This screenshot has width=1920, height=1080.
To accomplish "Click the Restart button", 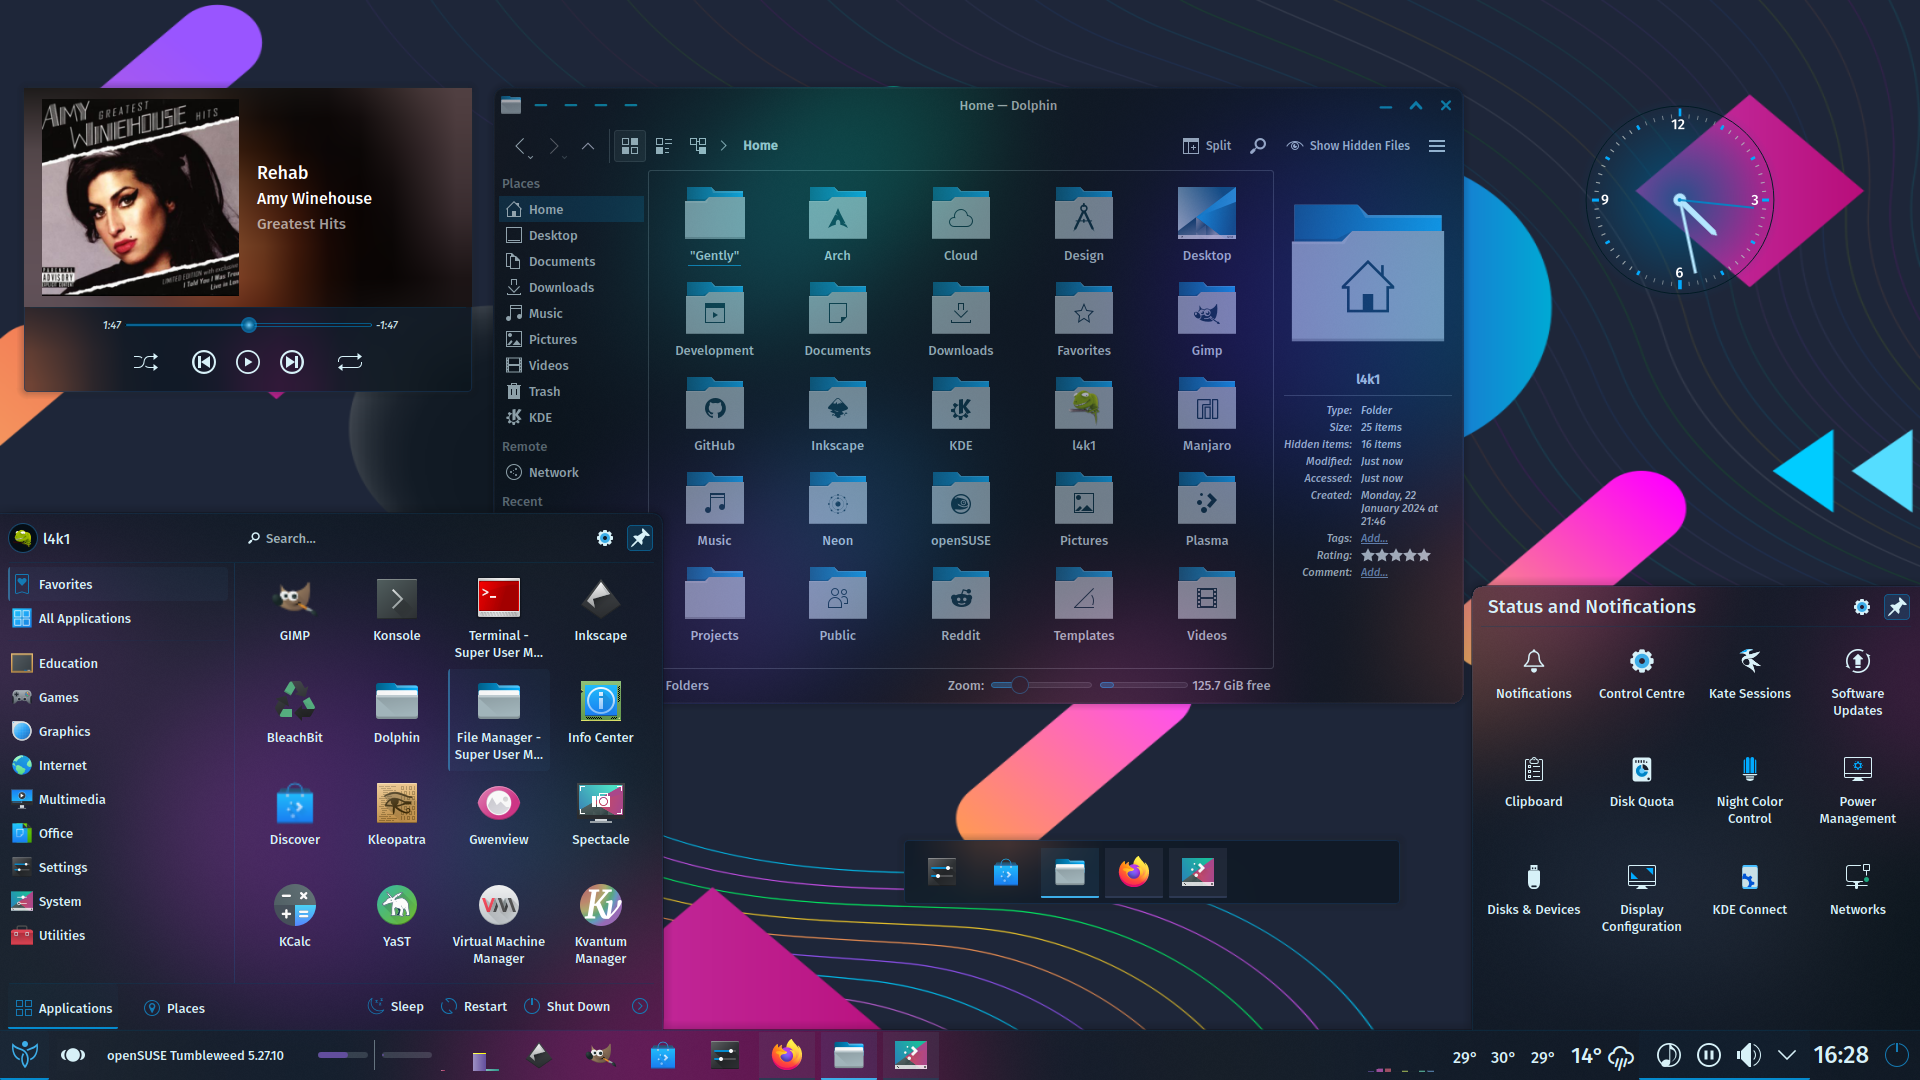I will pos(474,1006).
